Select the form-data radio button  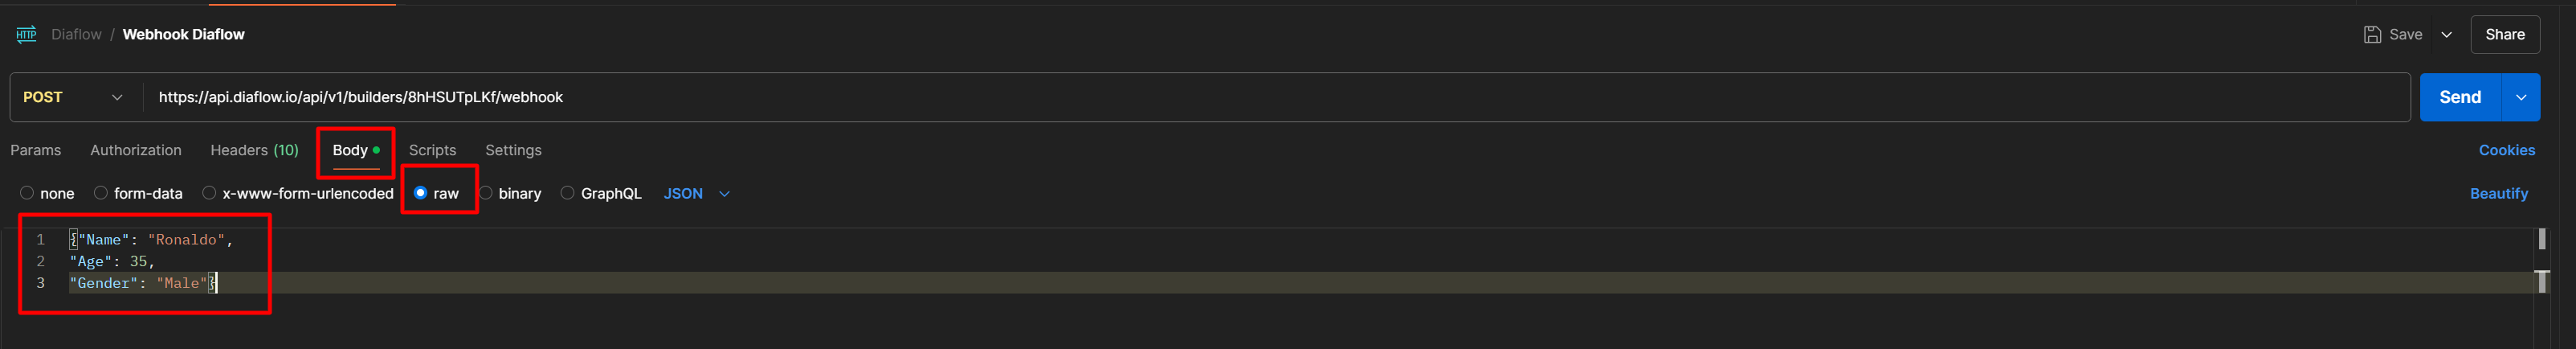pos(101,193)
